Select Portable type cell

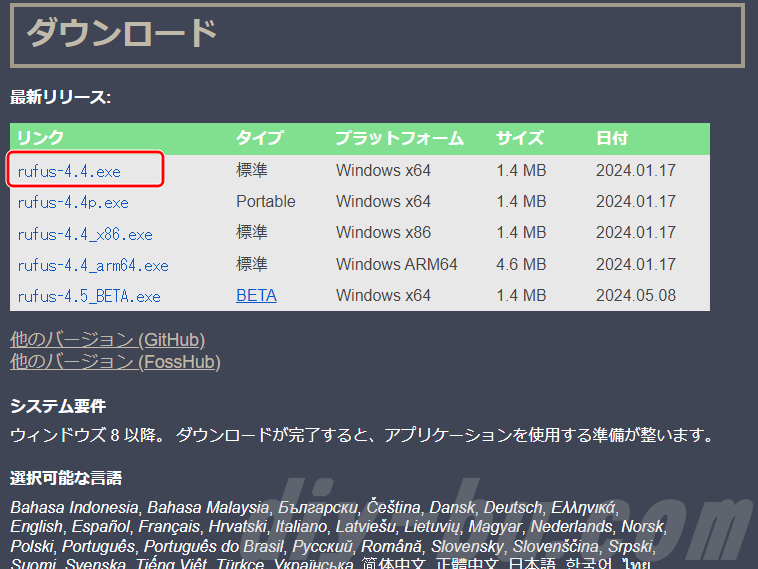click(266, 201)
